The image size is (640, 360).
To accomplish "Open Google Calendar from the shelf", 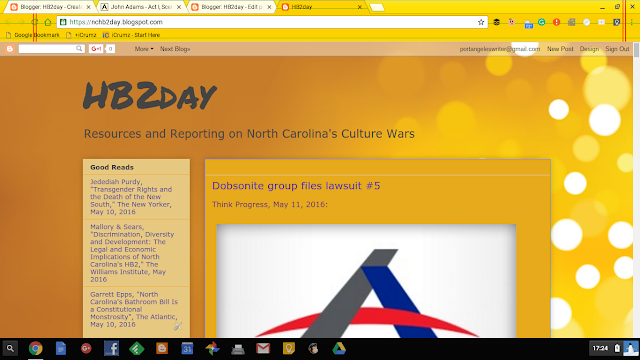I will coord(187,349).
